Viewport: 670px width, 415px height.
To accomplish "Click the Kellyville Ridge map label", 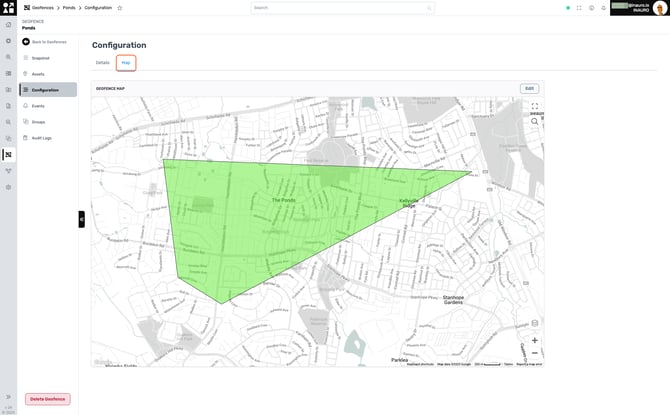I will [x=409, y=203].
